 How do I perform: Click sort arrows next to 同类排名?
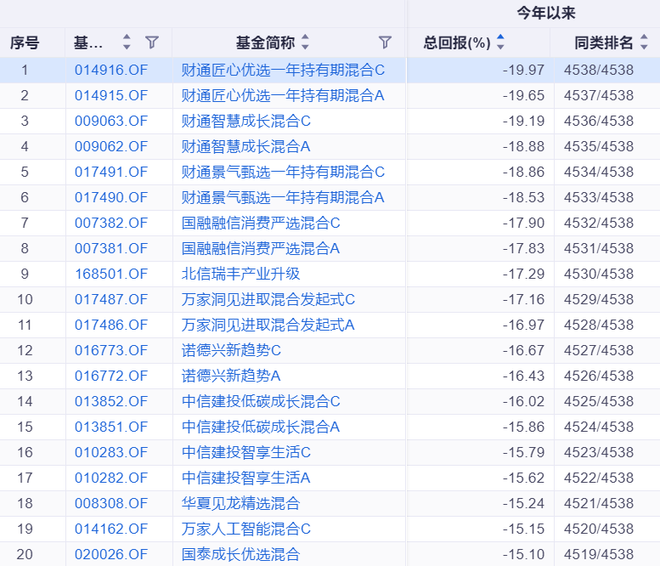643,42
